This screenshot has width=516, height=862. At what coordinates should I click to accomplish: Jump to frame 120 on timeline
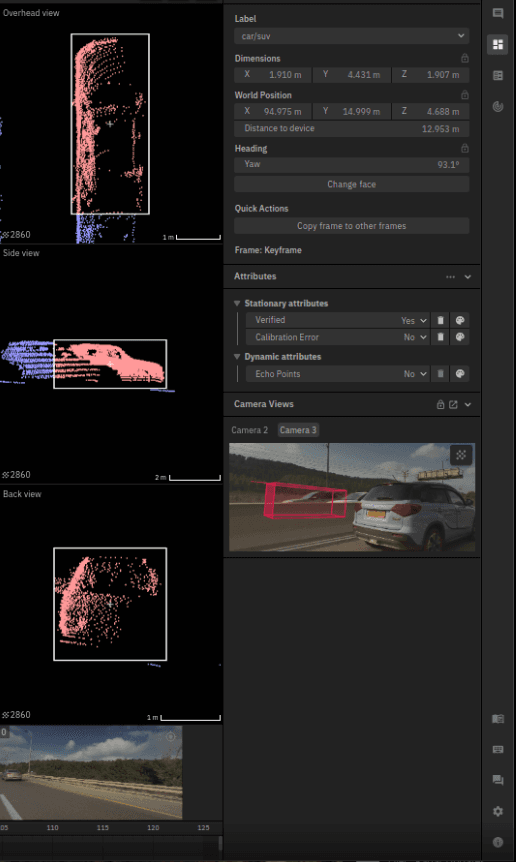tap(153, 828)
